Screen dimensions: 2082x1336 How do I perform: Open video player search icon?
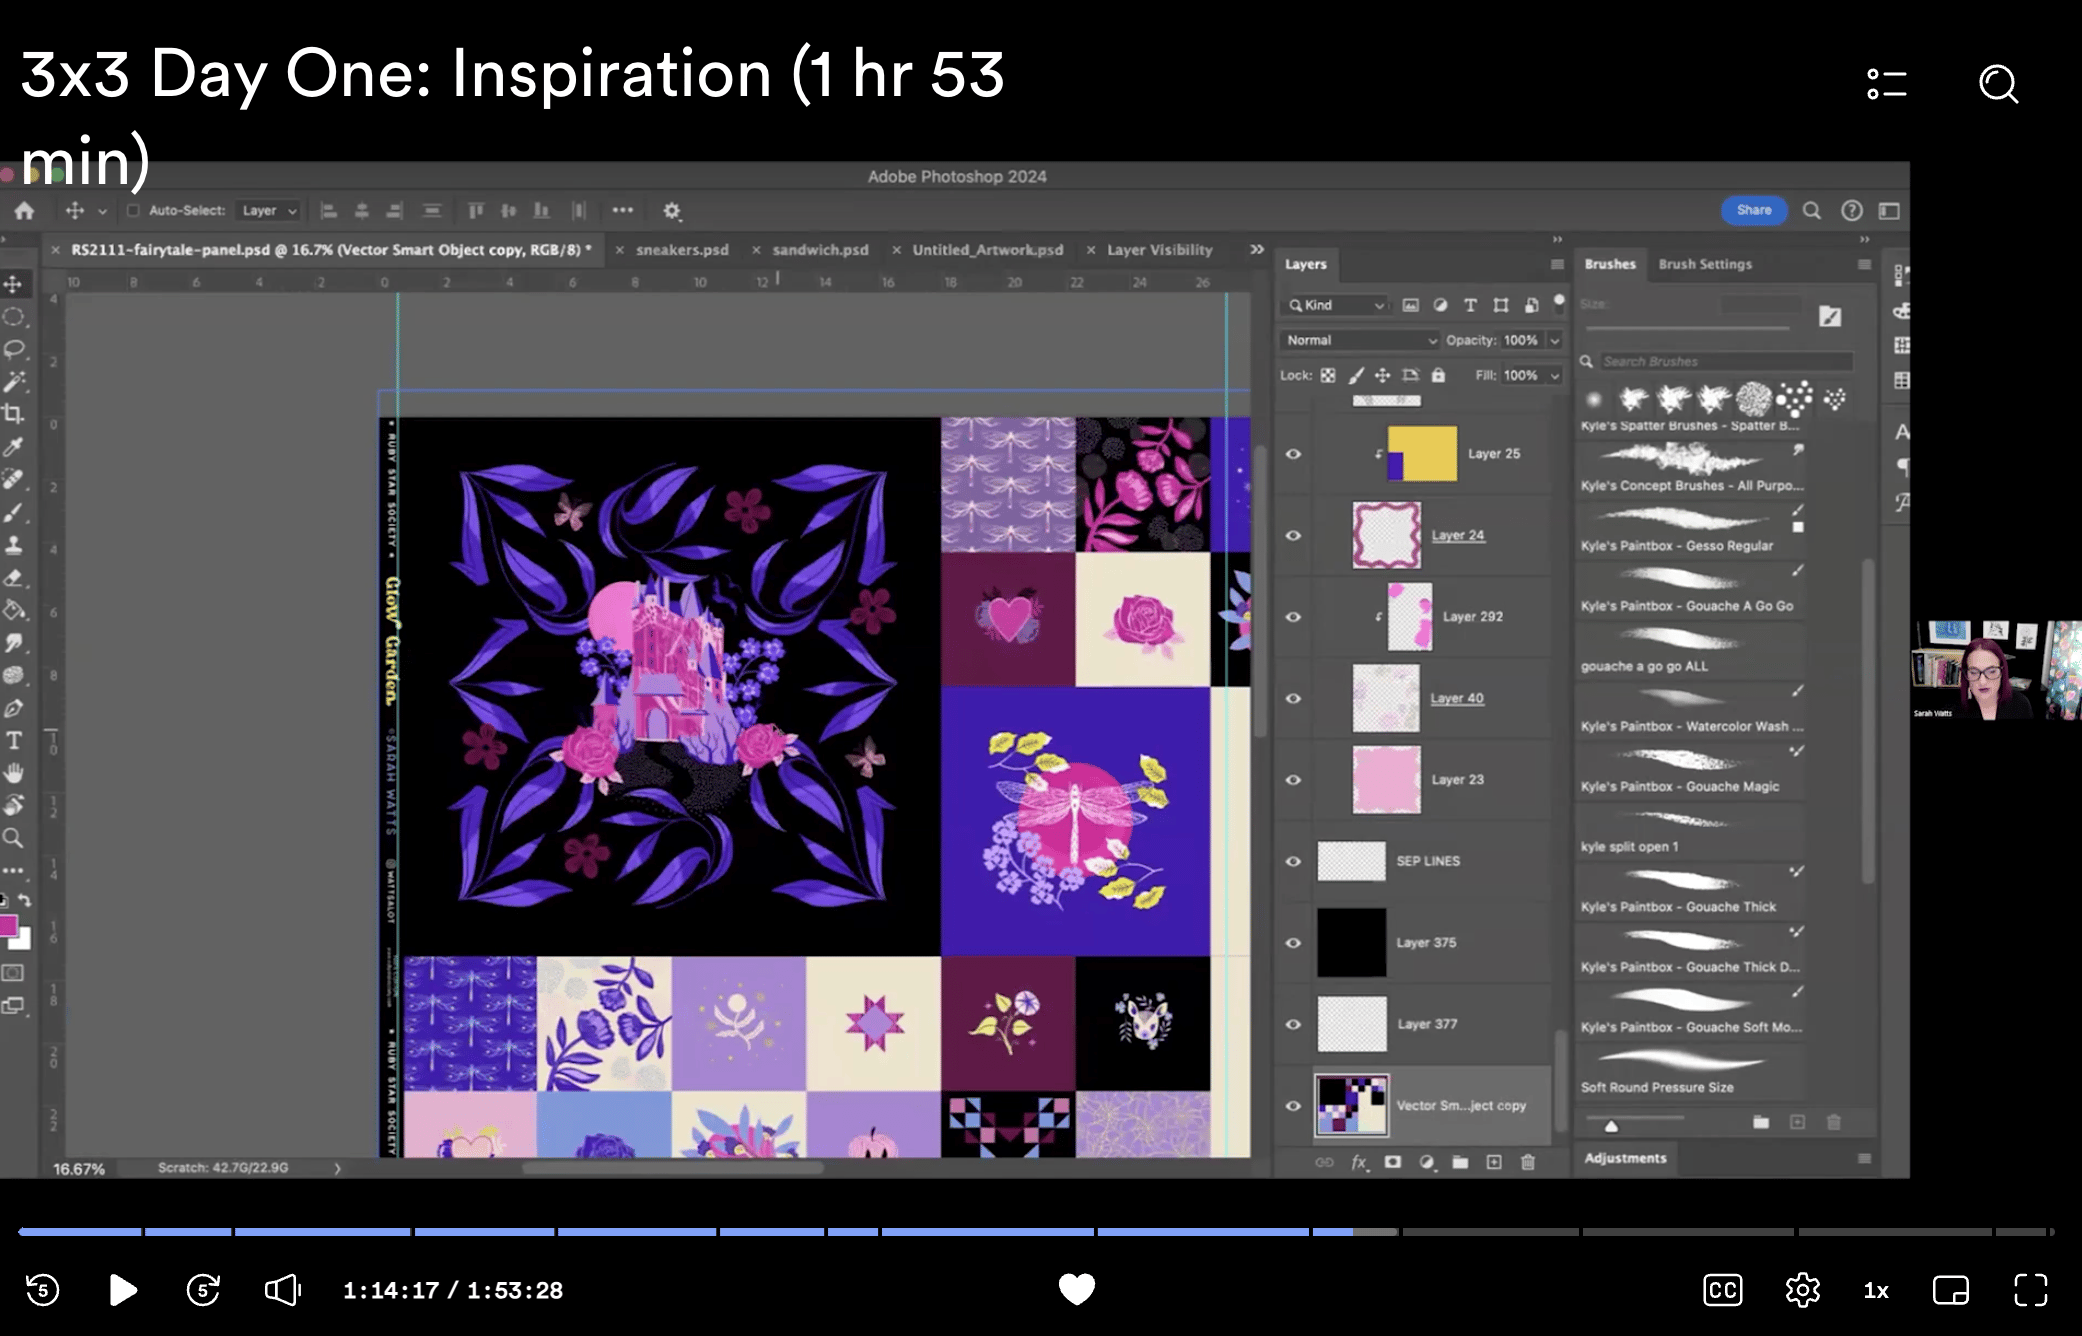pos(1998,83)
